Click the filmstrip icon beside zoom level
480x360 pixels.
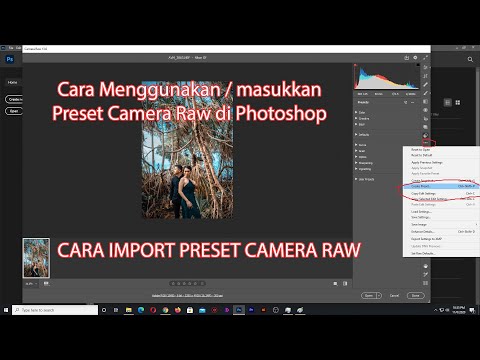point(46,284)
